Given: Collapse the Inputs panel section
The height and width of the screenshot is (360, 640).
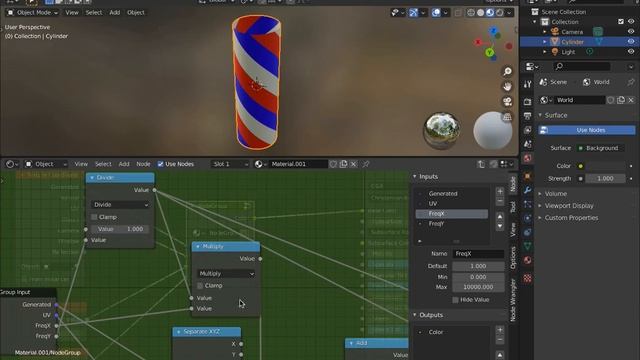Looking at the screenshot, I should click(x=415, y=177).
